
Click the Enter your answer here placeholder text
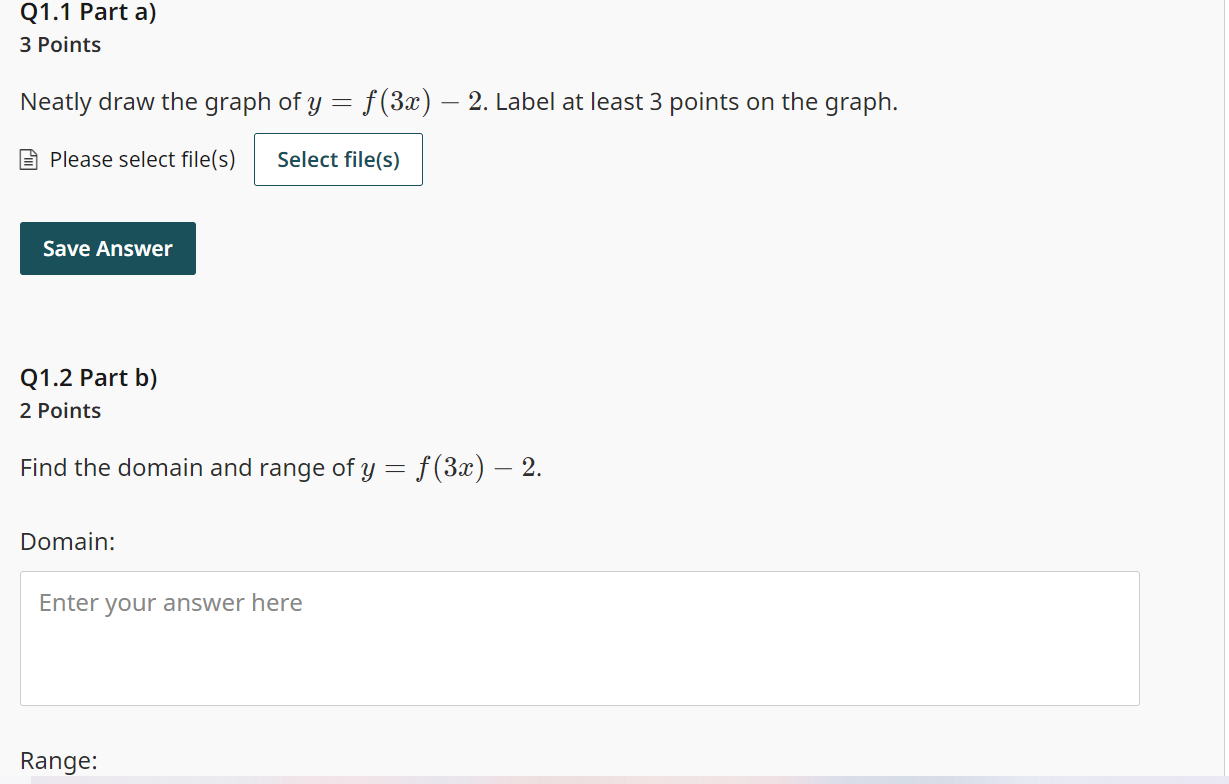click(170, 603)
